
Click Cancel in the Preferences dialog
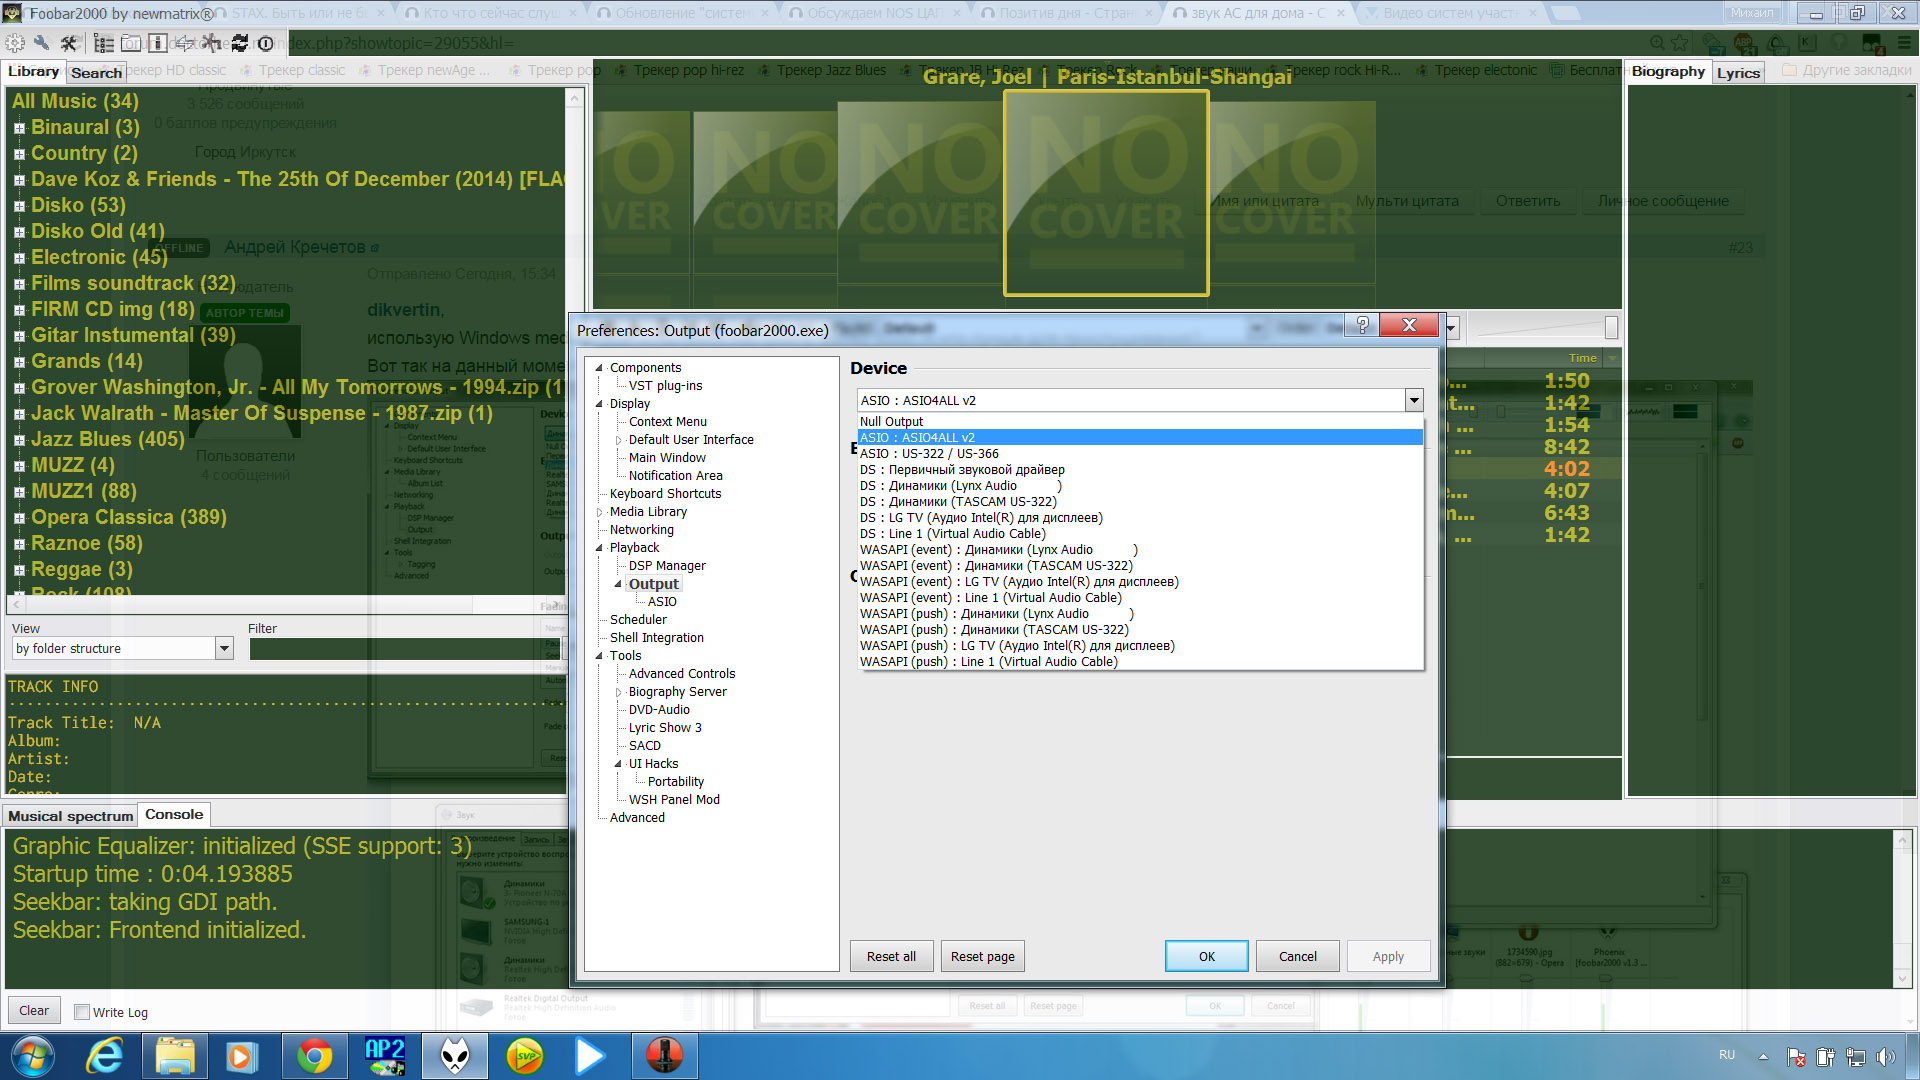click(1297, 956)
